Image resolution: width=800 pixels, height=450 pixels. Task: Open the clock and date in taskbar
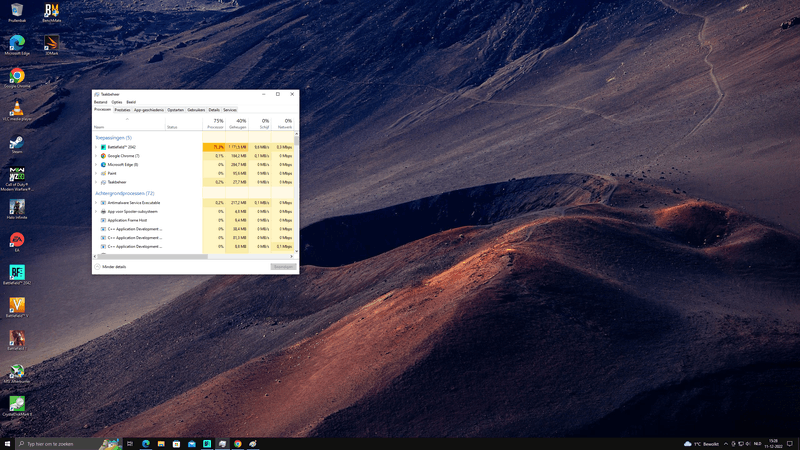(x=773, y=444)
